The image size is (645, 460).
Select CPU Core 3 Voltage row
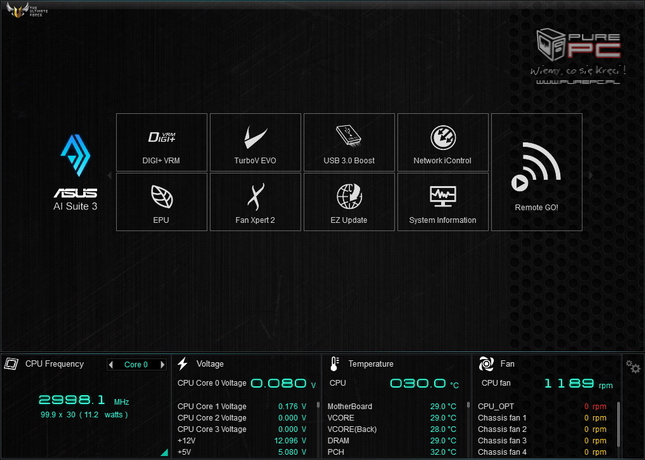(242, 429)
